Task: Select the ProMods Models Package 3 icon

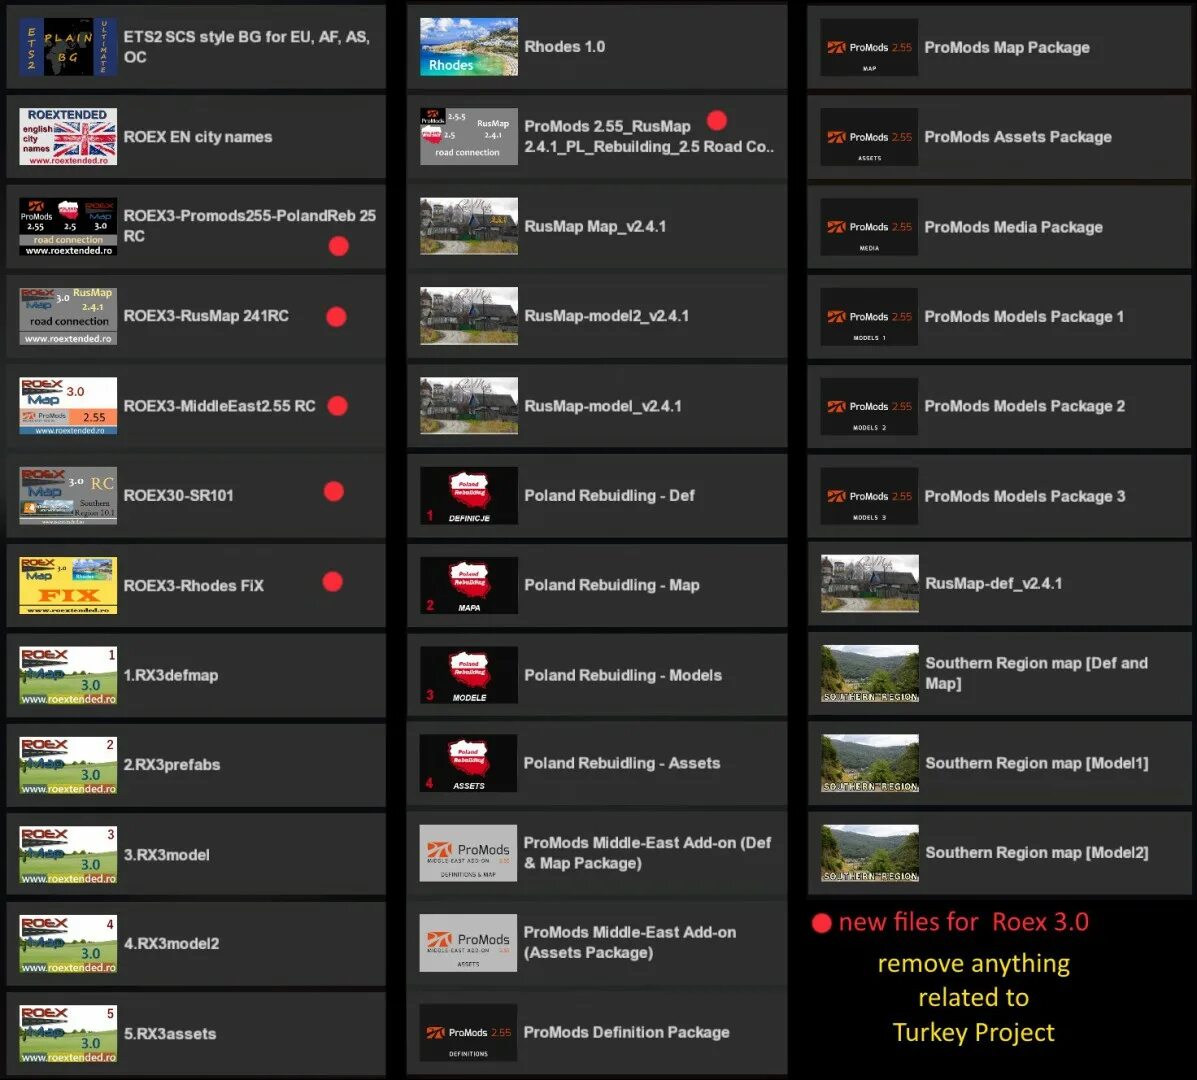Action: 870,497
